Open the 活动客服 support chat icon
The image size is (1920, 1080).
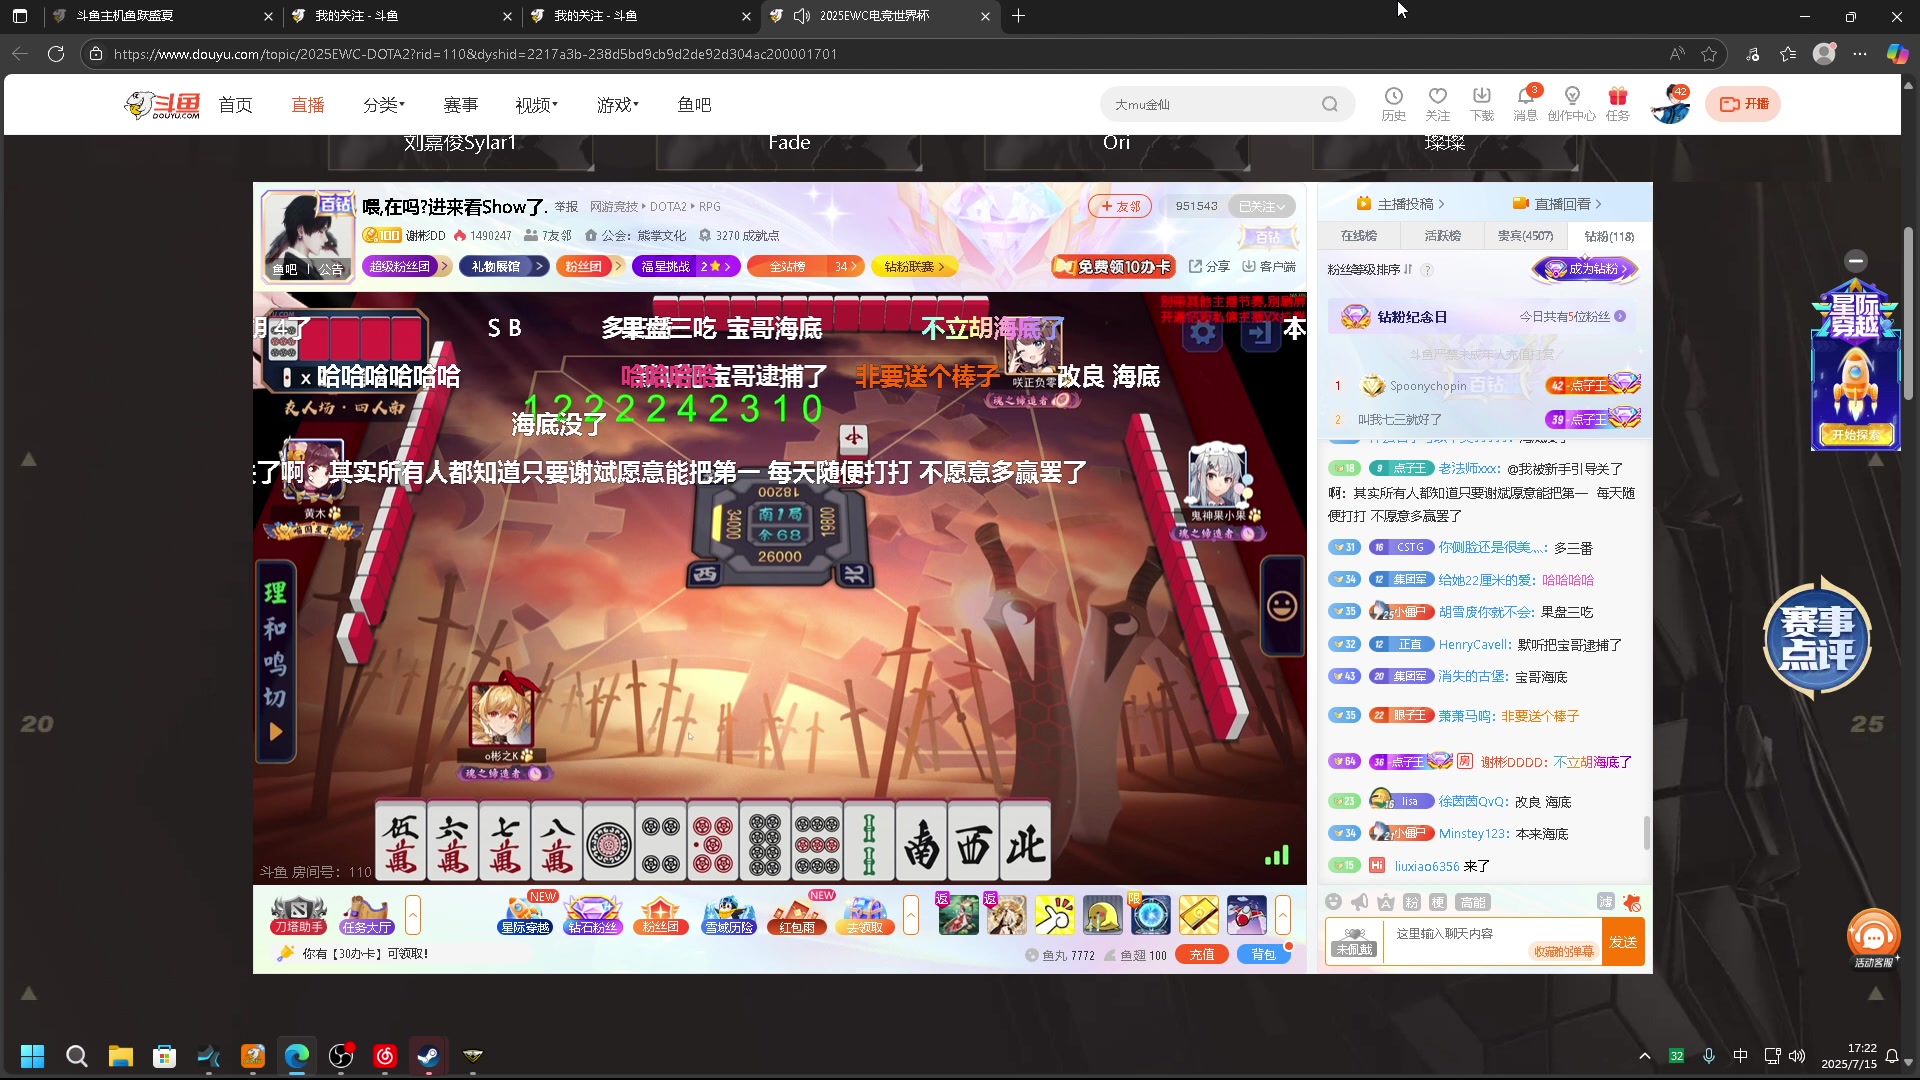click(x=1873, y=938)
